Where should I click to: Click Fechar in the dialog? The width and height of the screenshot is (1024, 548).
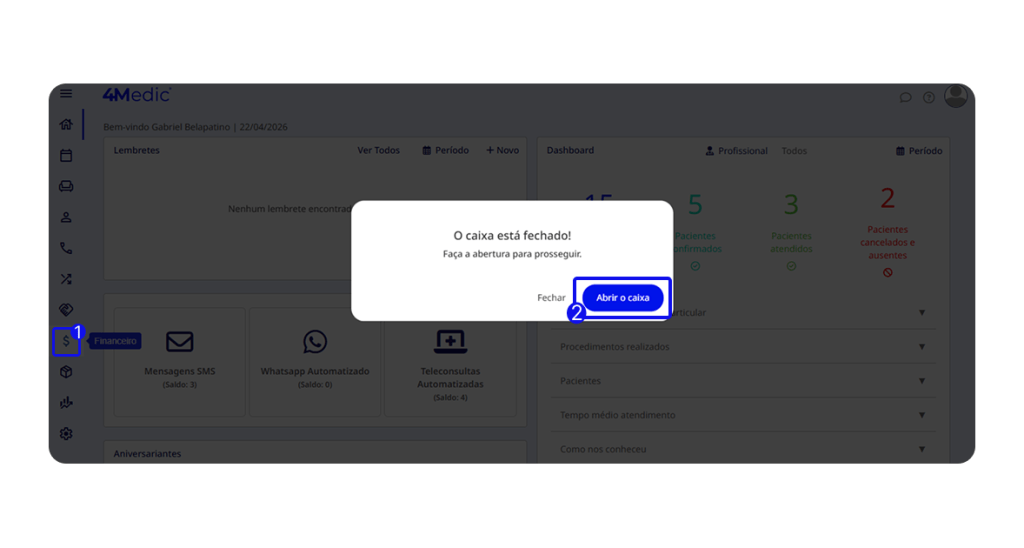[551, 298]
